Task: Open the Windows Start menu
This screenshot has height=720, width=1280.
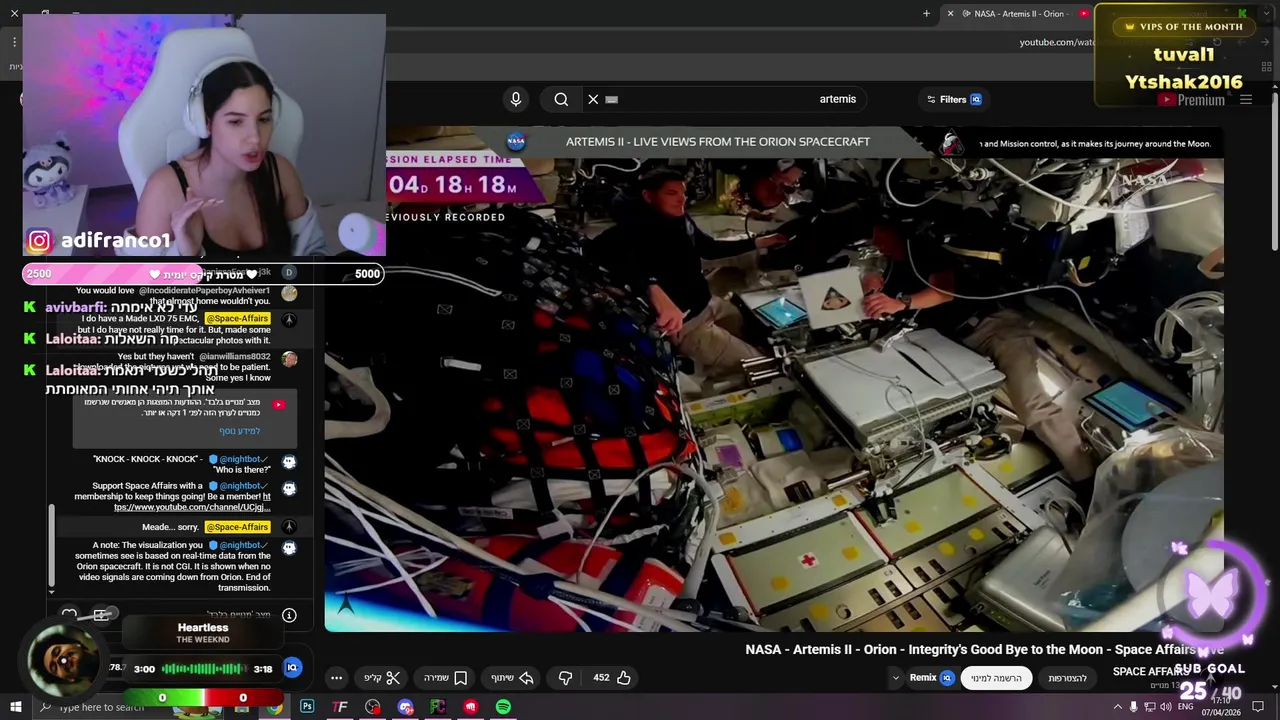Action: (x=16, y=707)
